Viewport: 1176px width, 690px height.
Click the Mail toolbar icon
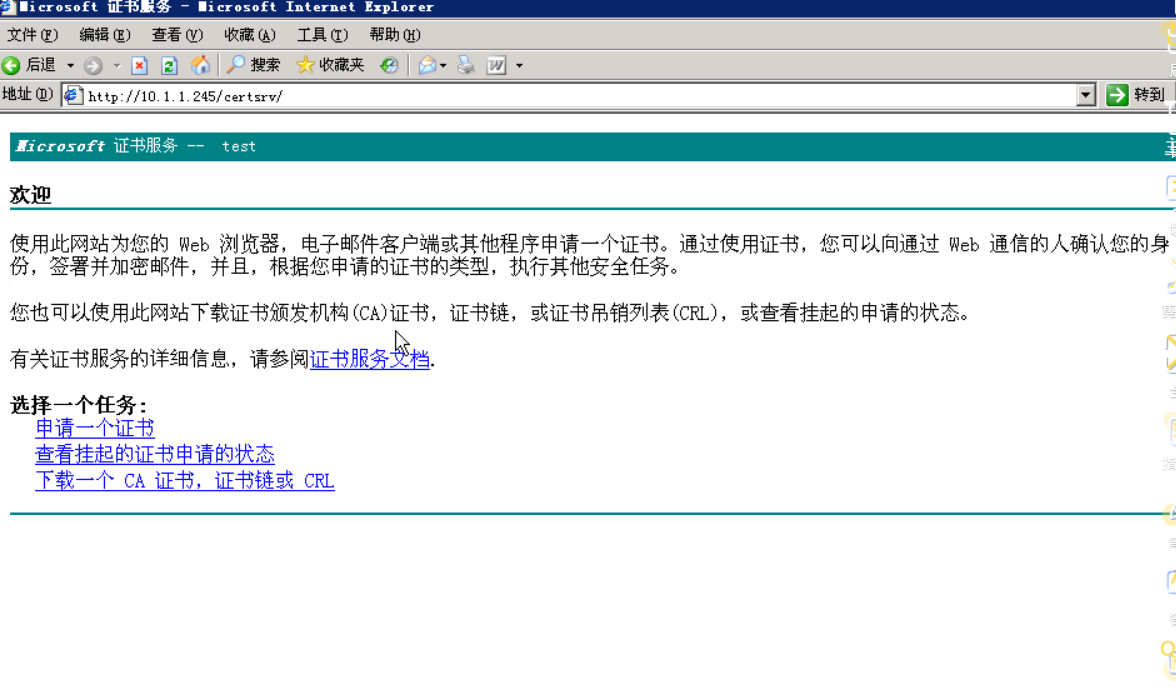click(x=427, y=65)
